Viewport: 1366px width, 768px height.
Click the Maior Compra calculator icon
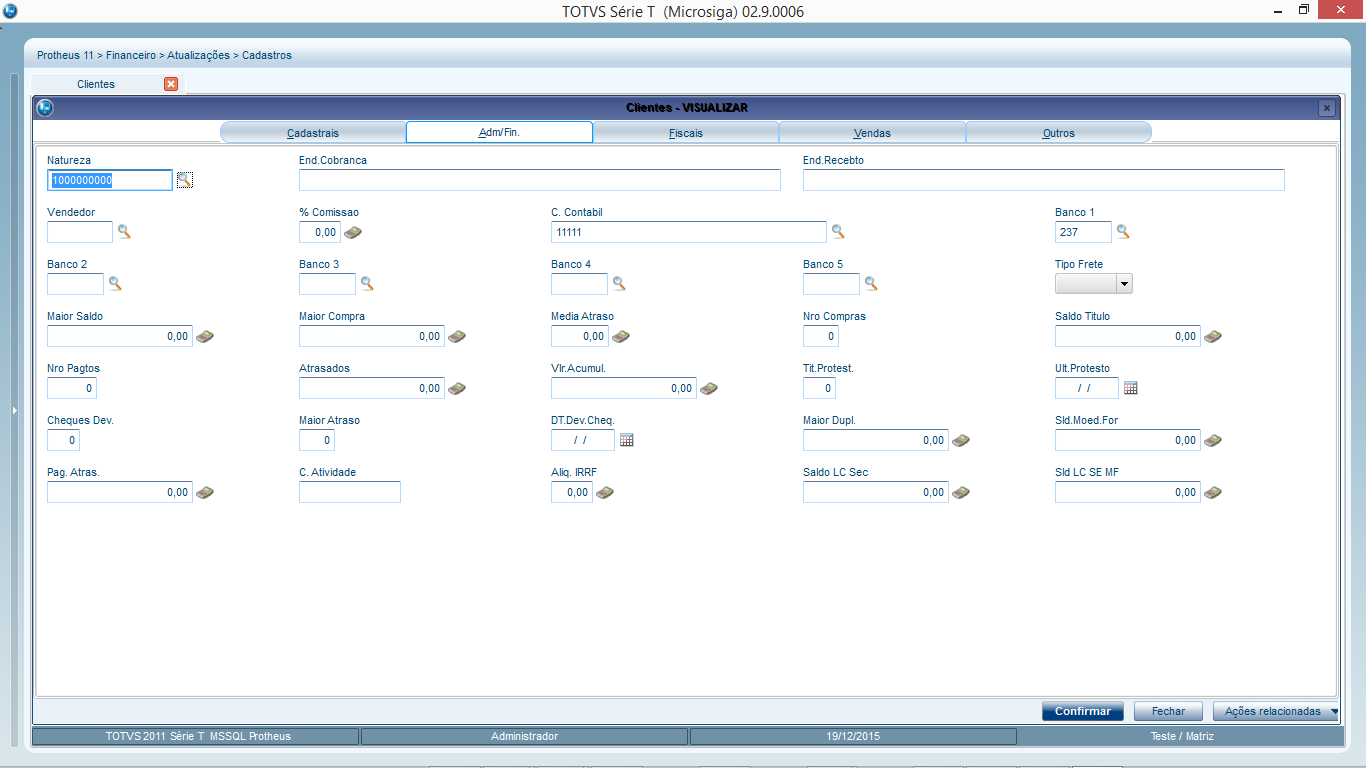[457, 336]
